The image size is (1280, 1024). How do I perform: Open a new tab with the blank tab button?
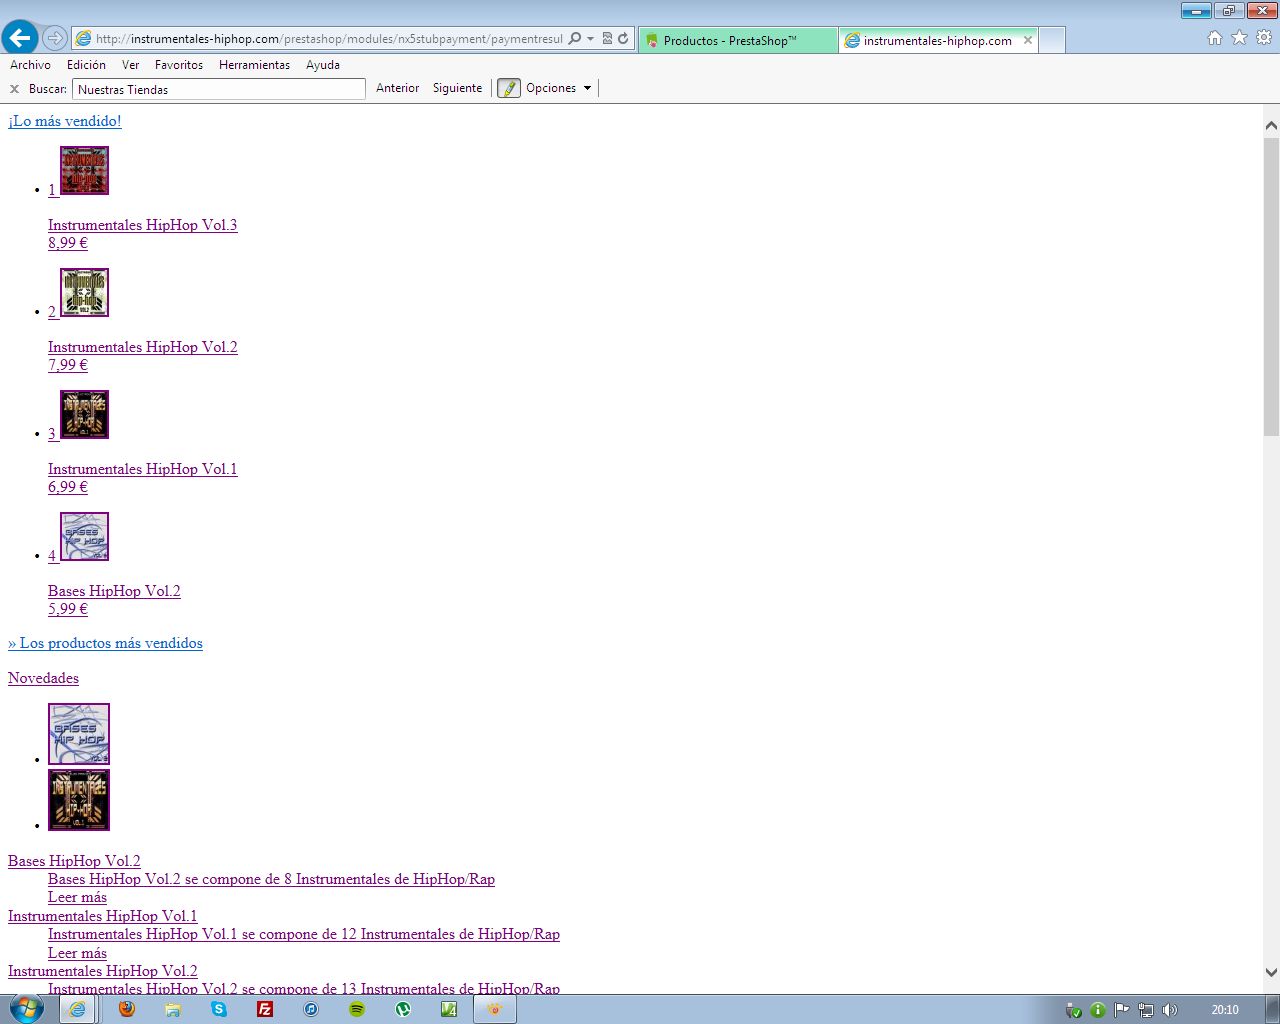[1052, 40]
